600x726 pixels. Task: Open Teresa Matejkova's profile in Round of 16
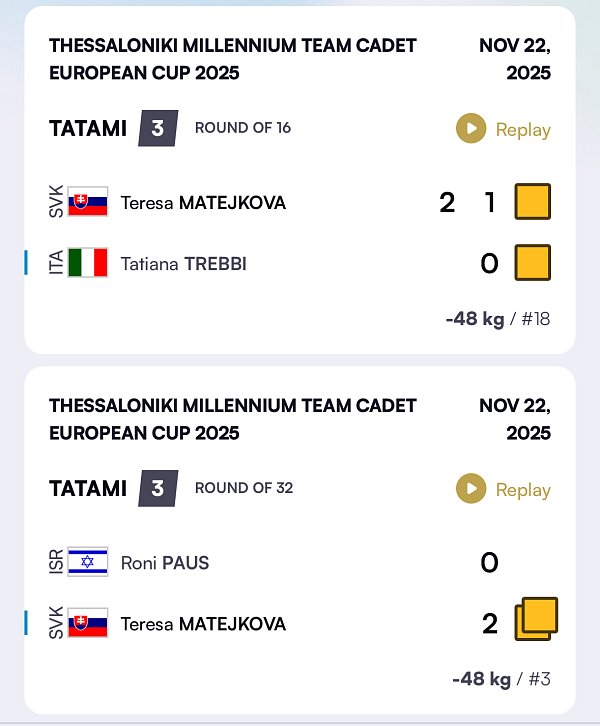pos(203,203)
